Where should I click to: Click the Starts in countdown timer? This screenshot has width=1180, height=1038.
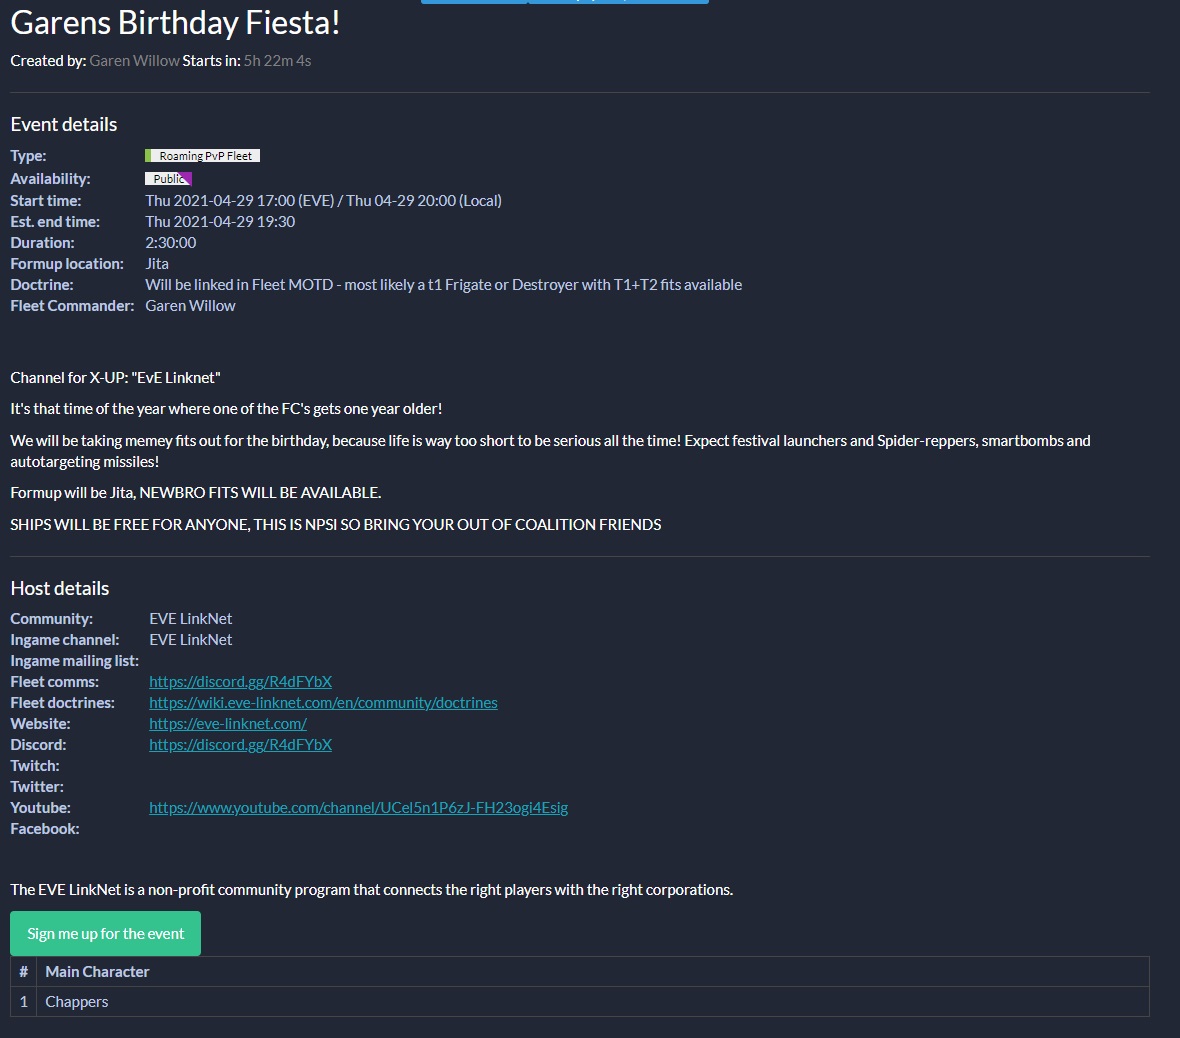(277, 60)
